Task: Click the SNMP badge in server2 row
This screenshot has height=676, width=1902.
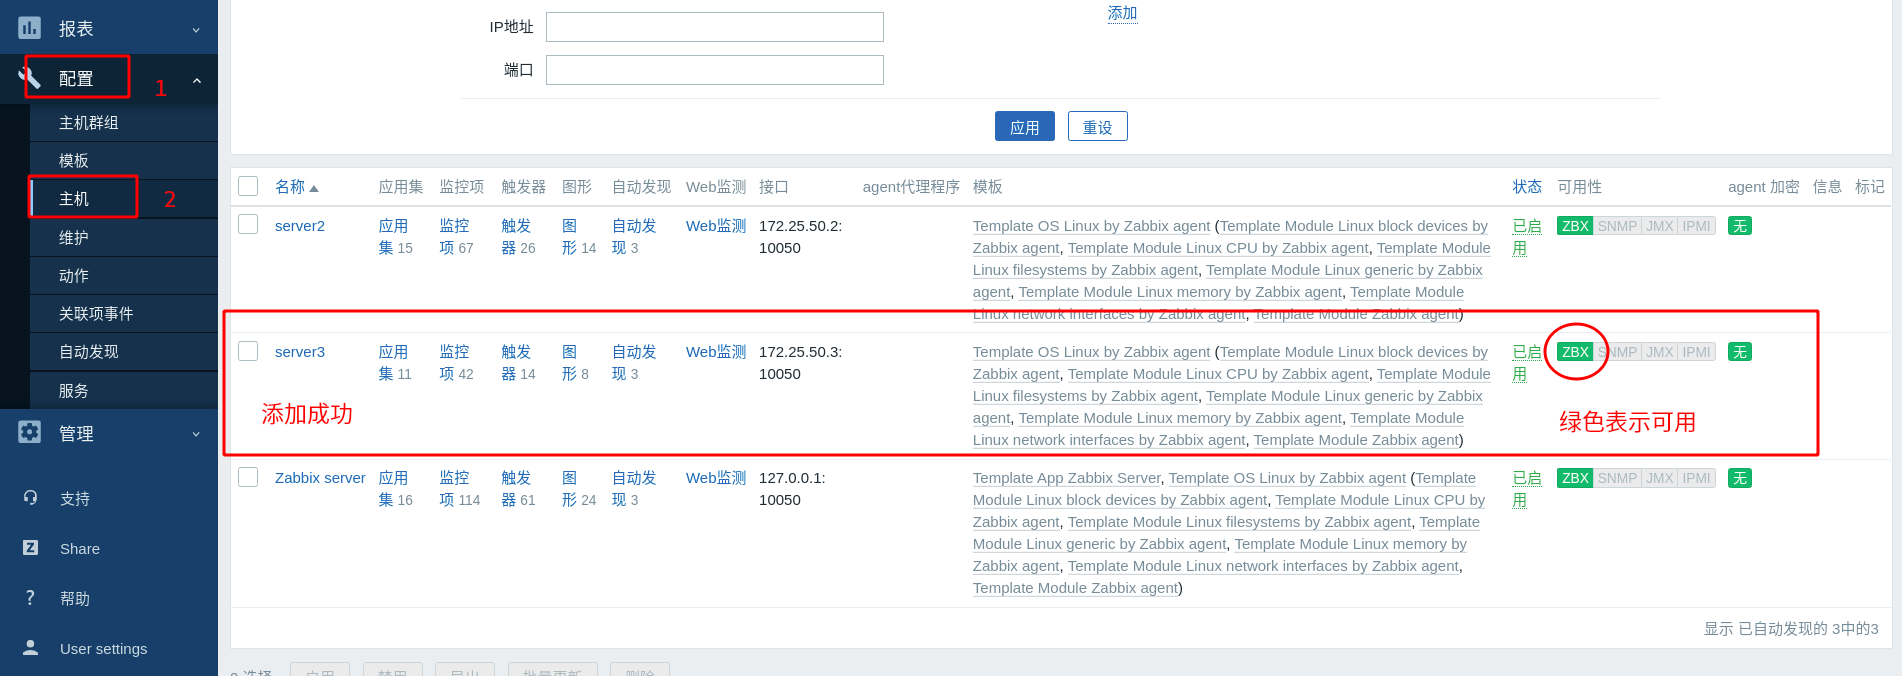Action: coord(1617,226)
